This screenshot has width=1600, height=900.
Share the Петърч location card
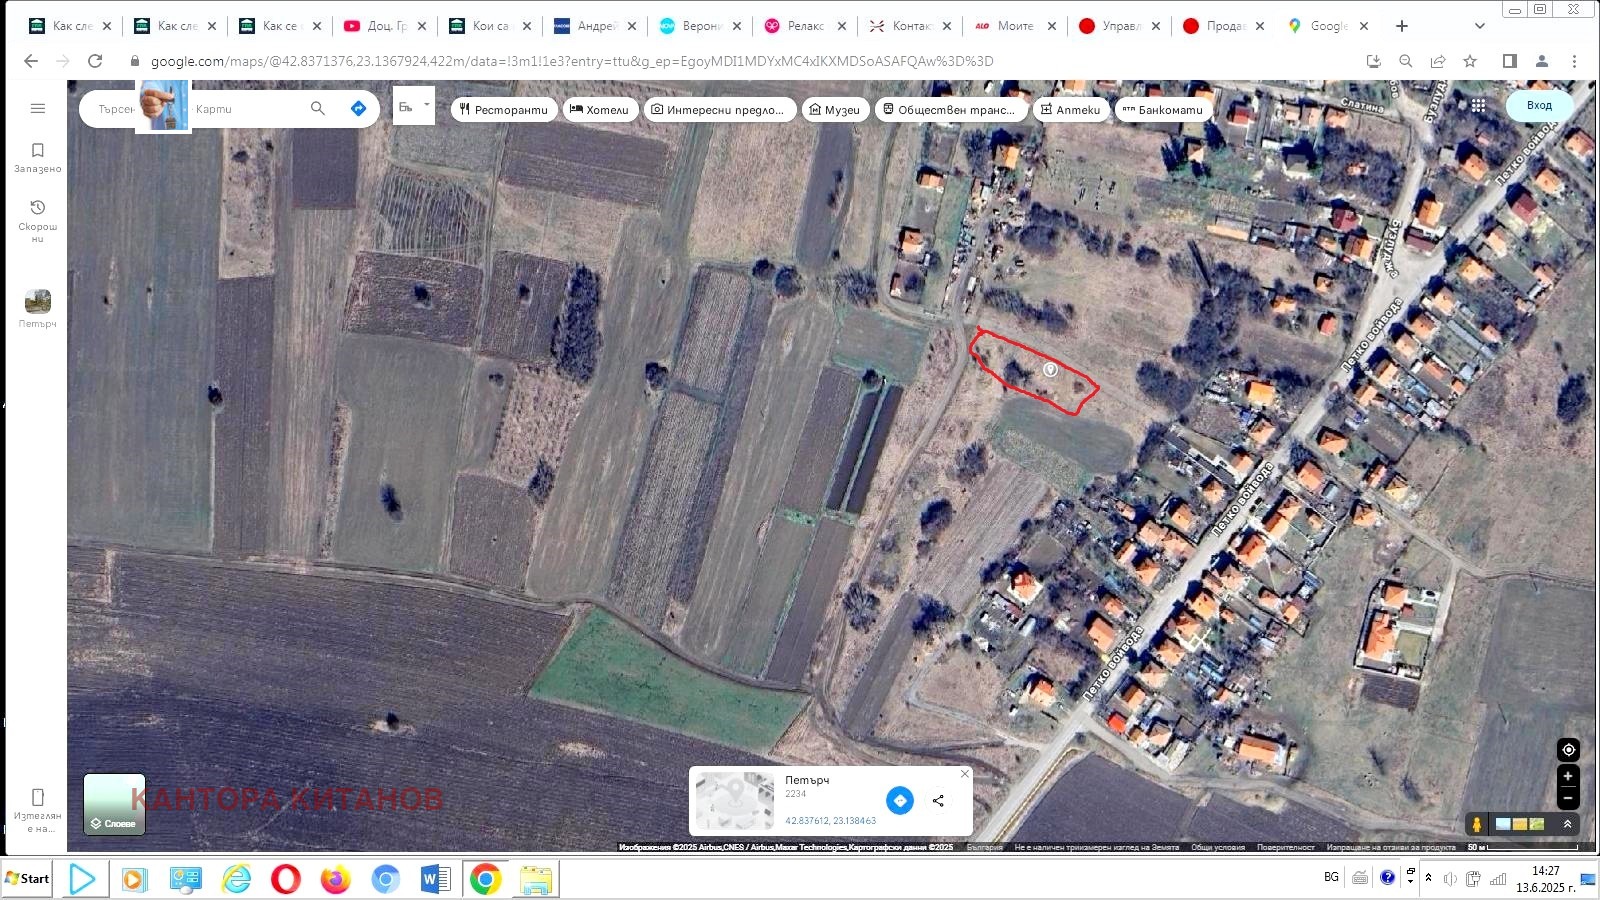pyautogui.click(x=938, y=801)
